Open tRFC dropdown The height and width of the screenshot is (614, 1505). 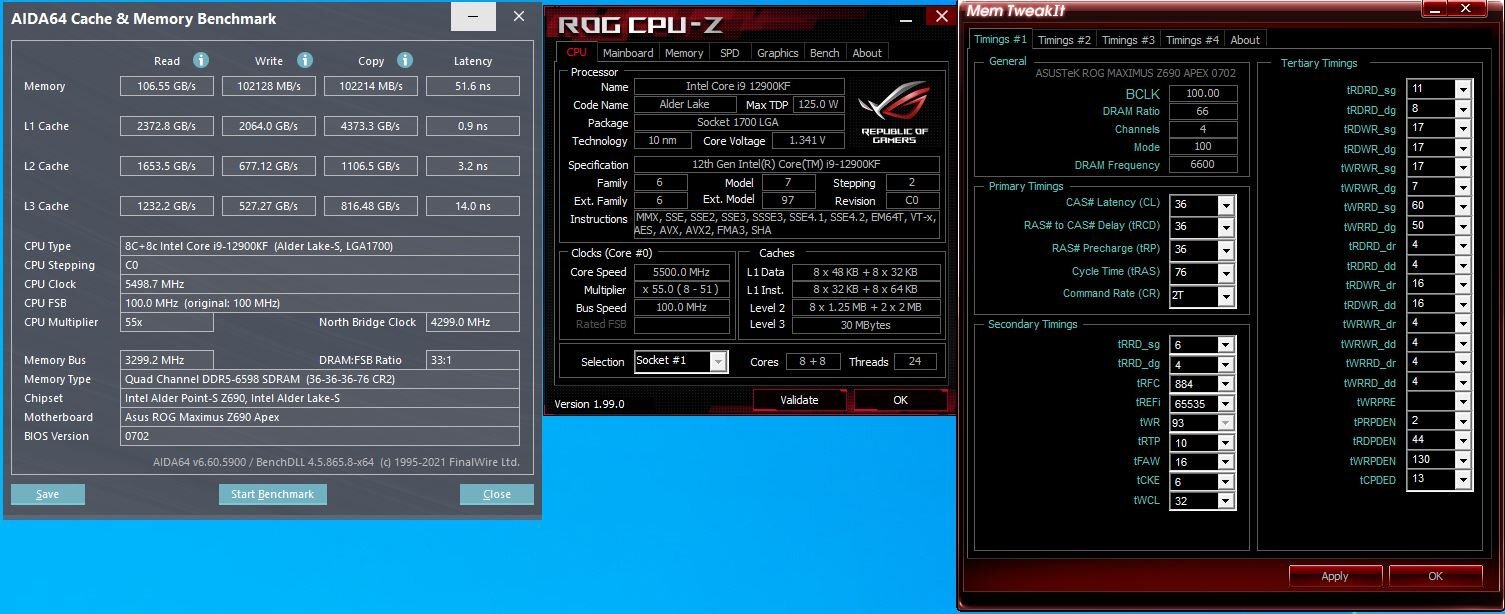click(x=1226, y=384)
